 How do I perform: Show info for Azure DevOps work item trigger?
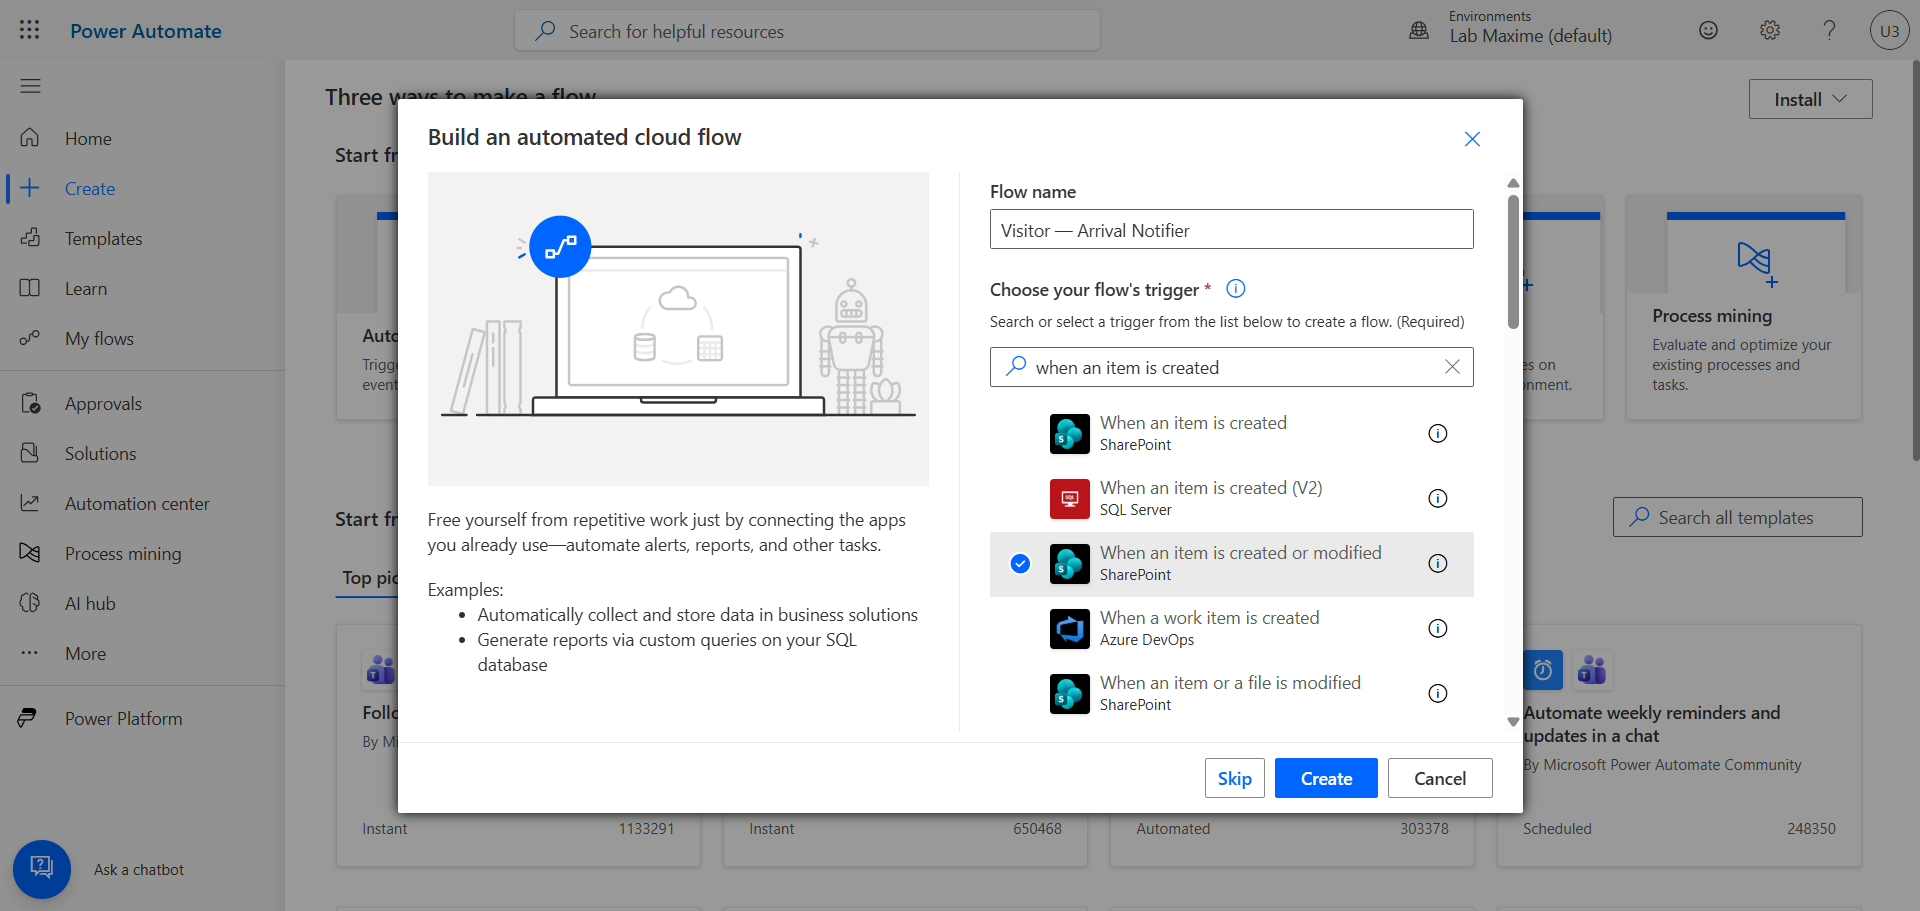(x=1437, y=628)
